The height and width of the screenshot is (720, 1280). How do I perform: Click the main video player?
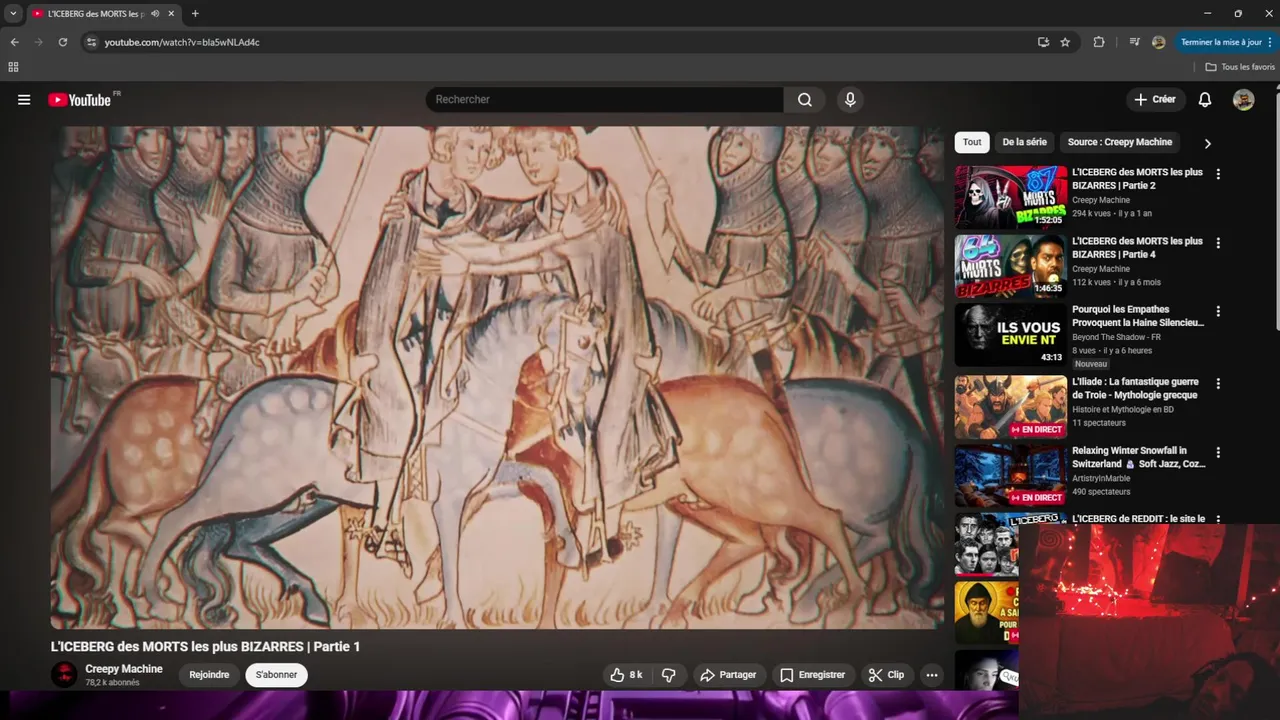pyautogui.click(x=497, y=377)
